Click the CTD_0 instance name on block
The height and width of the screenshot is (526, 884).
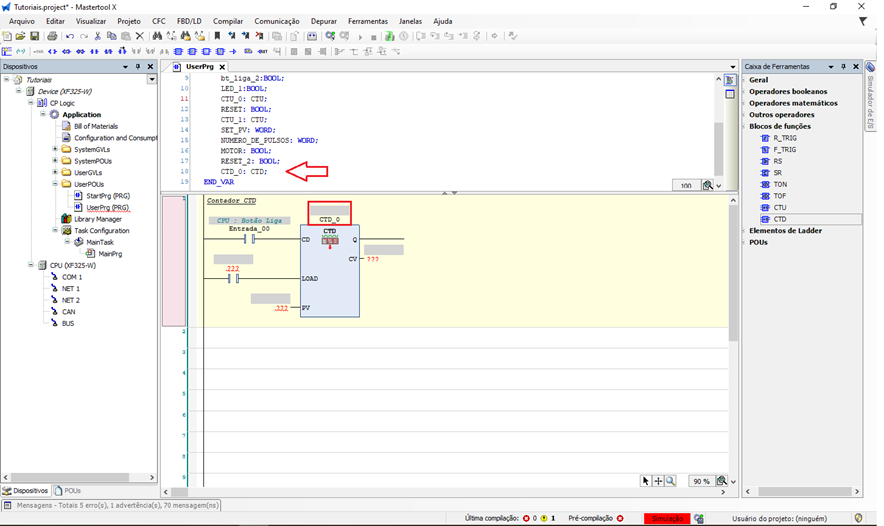click(x=330, y=219)
